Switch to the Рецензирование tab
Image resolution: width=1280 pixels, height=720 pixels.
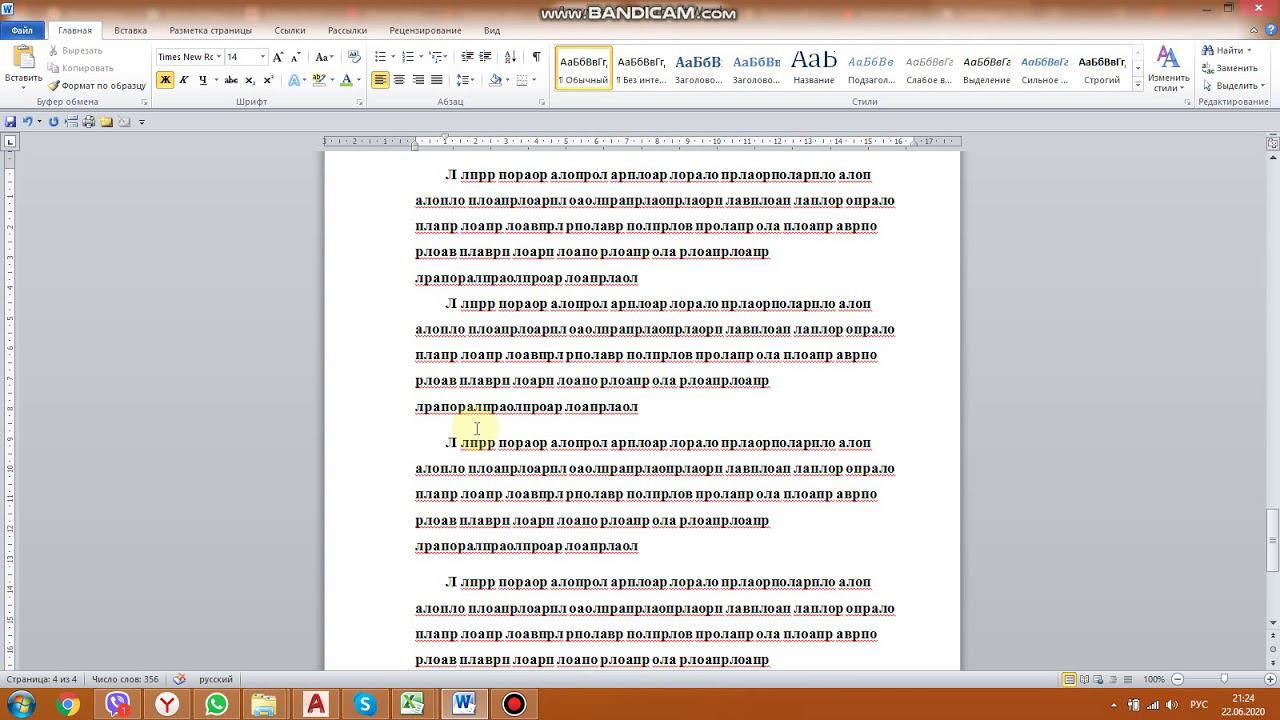(x=425, y=30)
